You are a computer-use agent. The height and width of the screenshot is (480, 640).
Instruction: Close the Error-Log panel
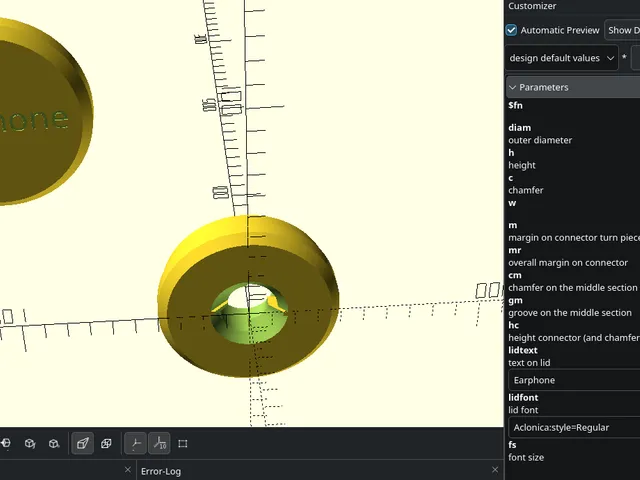tap(495, 470)
